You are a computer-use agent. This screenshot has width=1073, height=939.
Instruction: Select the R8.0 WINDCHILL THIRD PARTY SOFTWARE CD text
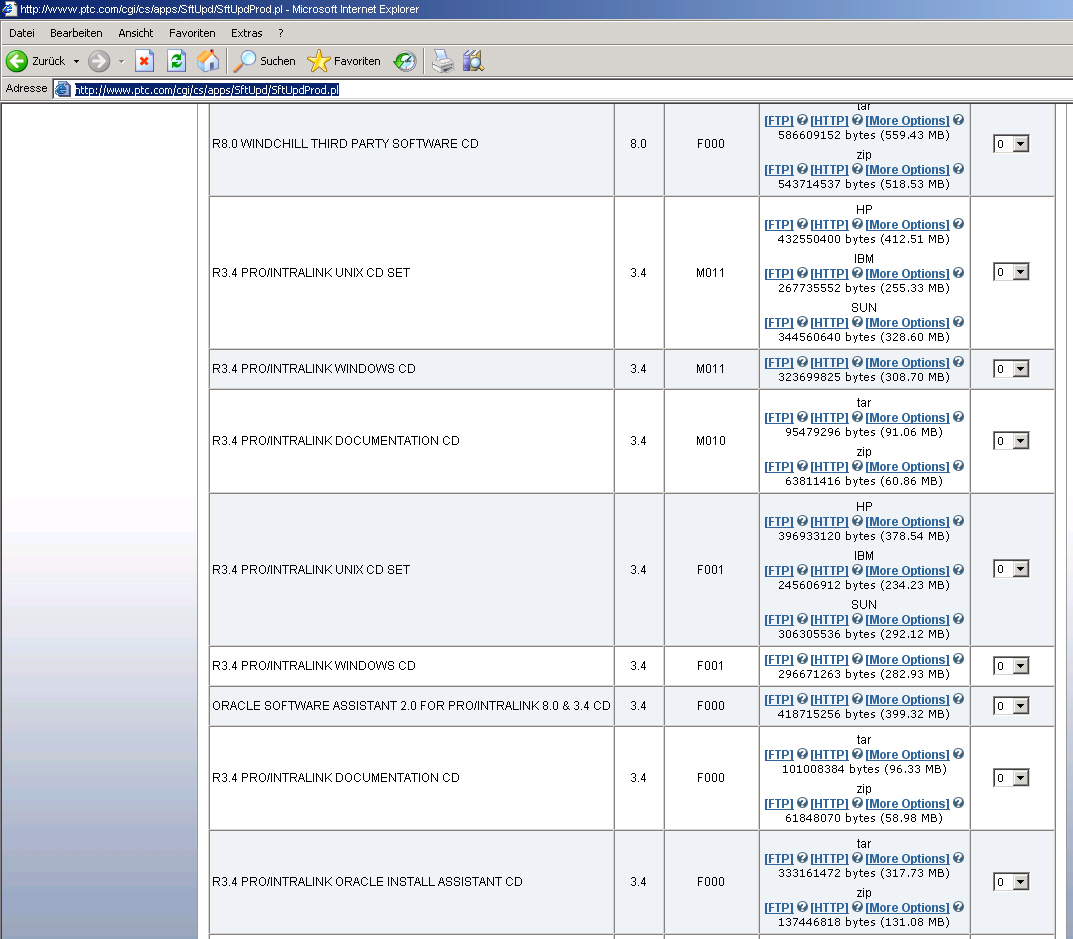(345, 144)
